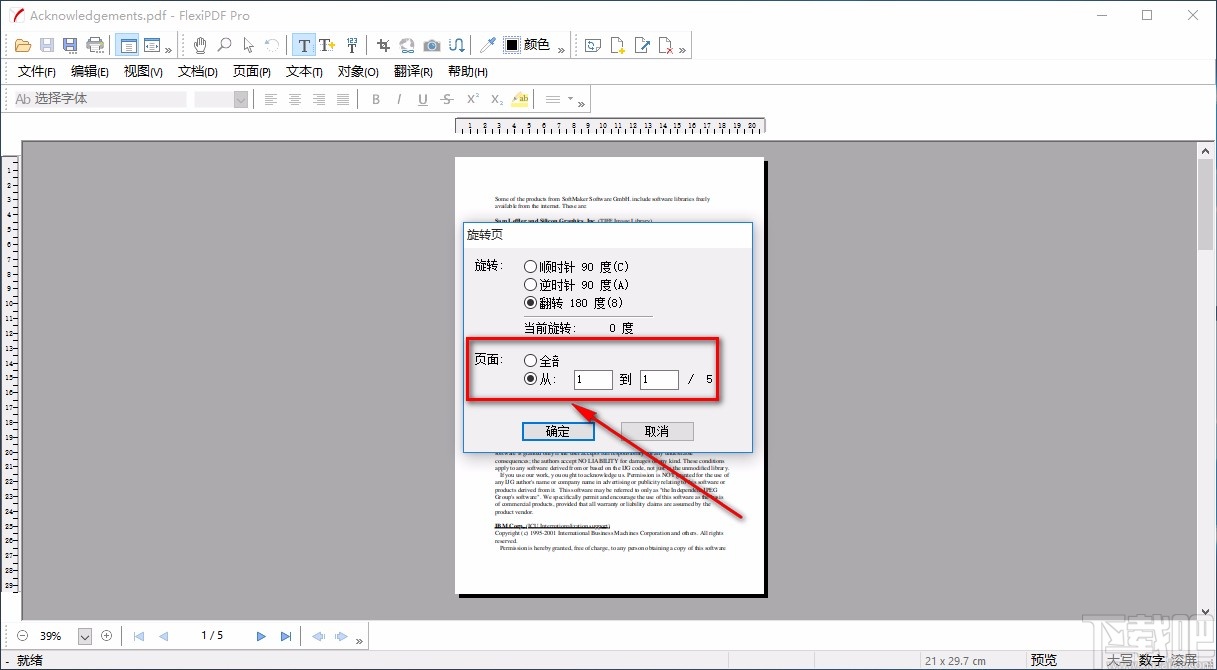1217x670 pixels.
Task: Click the 确定 button
Action: click(558, 431)
